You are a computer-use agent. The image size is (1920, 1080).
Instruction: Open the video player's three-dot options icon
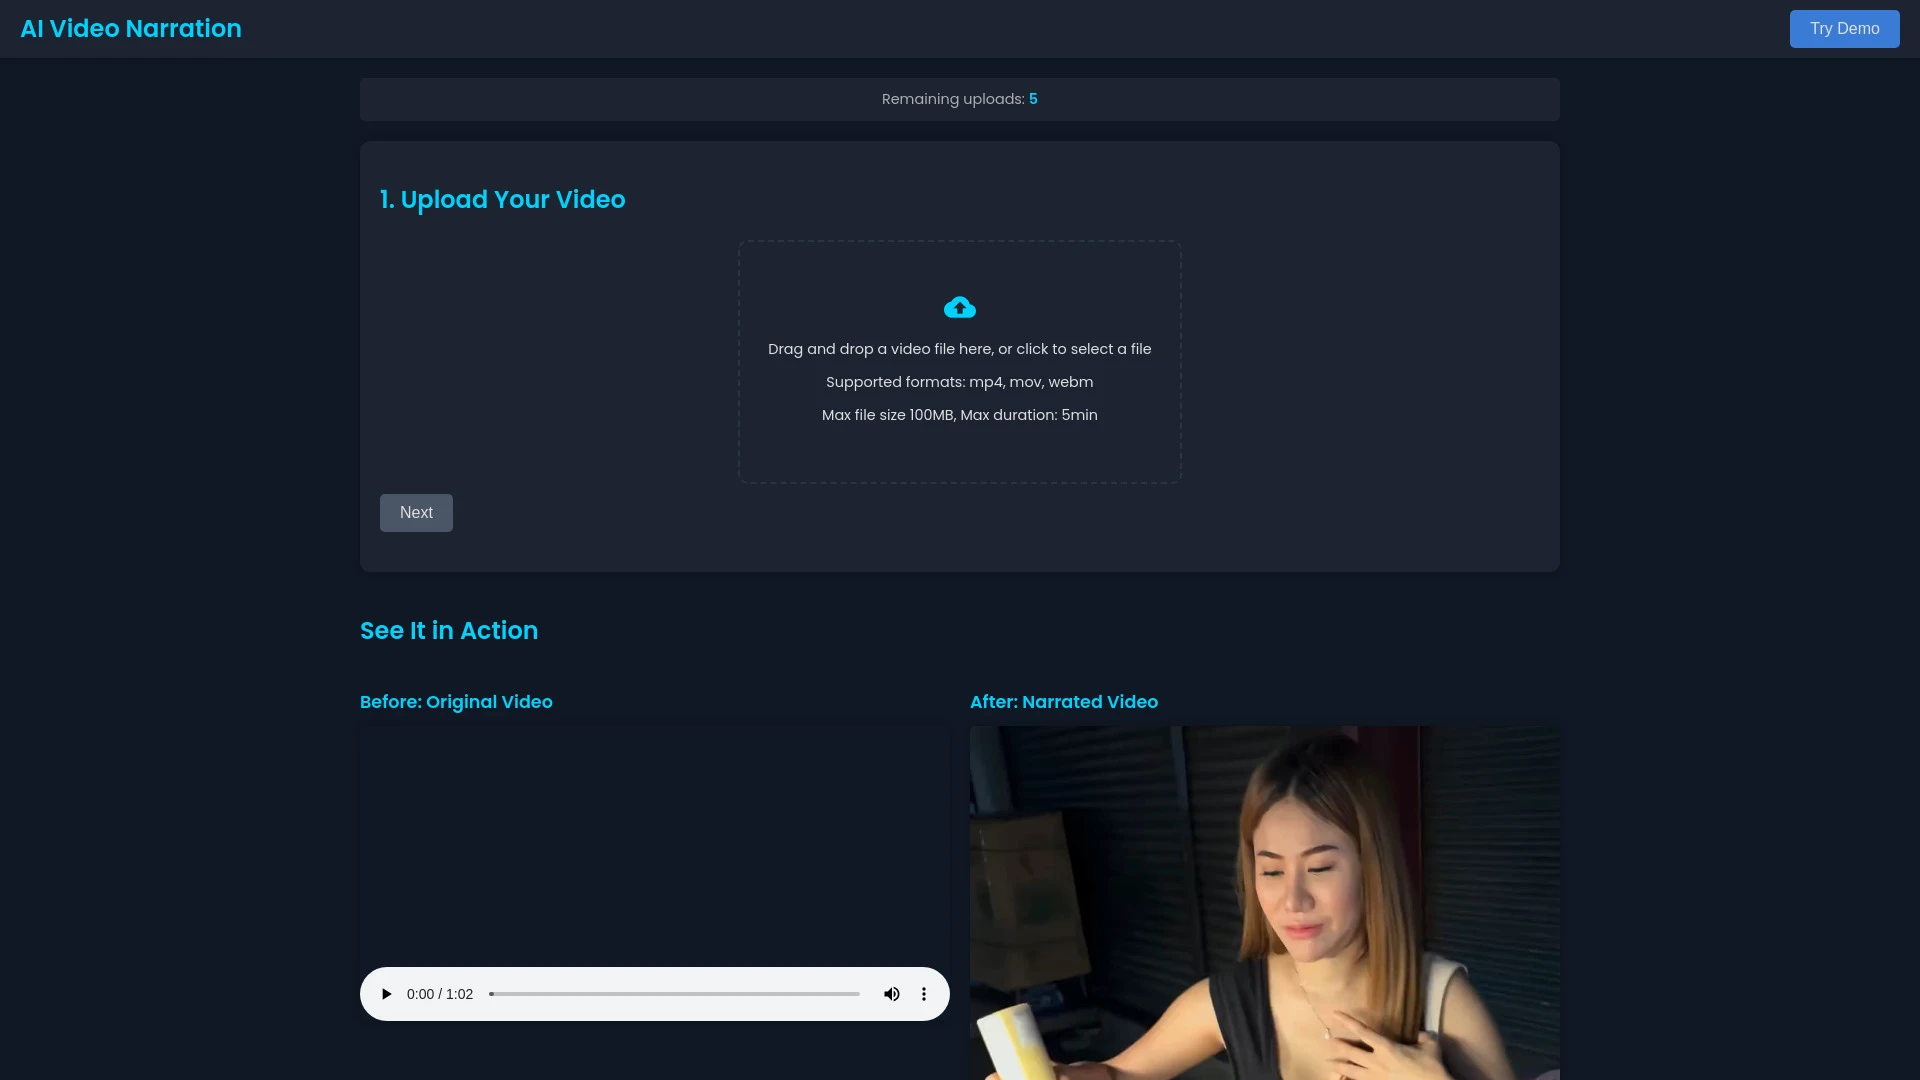click(923, 994)
